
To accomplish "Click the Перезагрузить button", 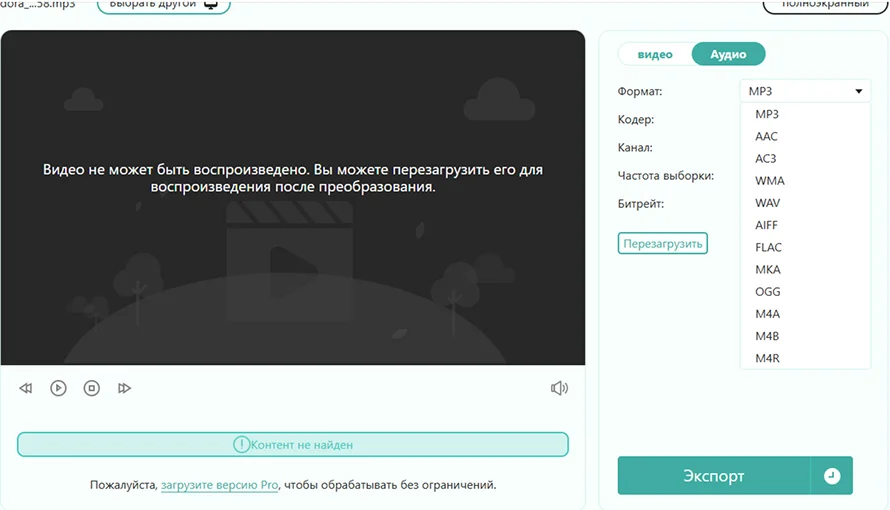I will click(662, 243).
